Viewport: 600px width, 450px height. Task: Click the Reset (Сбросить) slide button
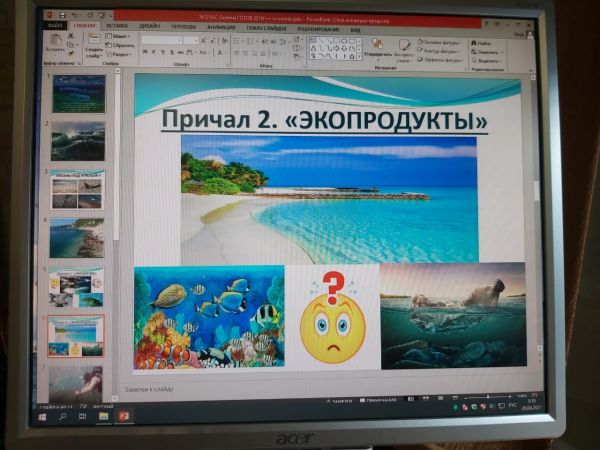[123, 46]
